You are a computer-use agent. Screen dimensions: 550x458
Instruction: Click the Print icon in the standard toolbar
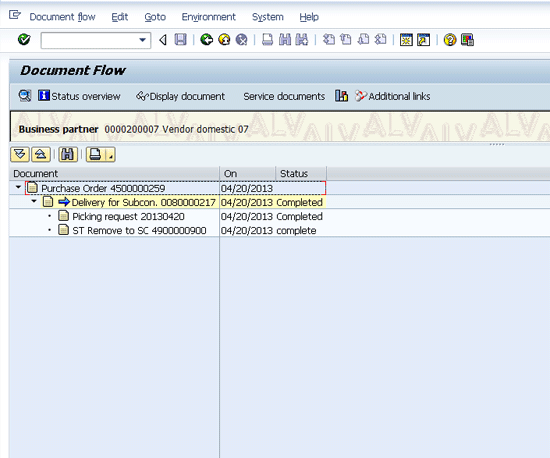coord(267,40)
